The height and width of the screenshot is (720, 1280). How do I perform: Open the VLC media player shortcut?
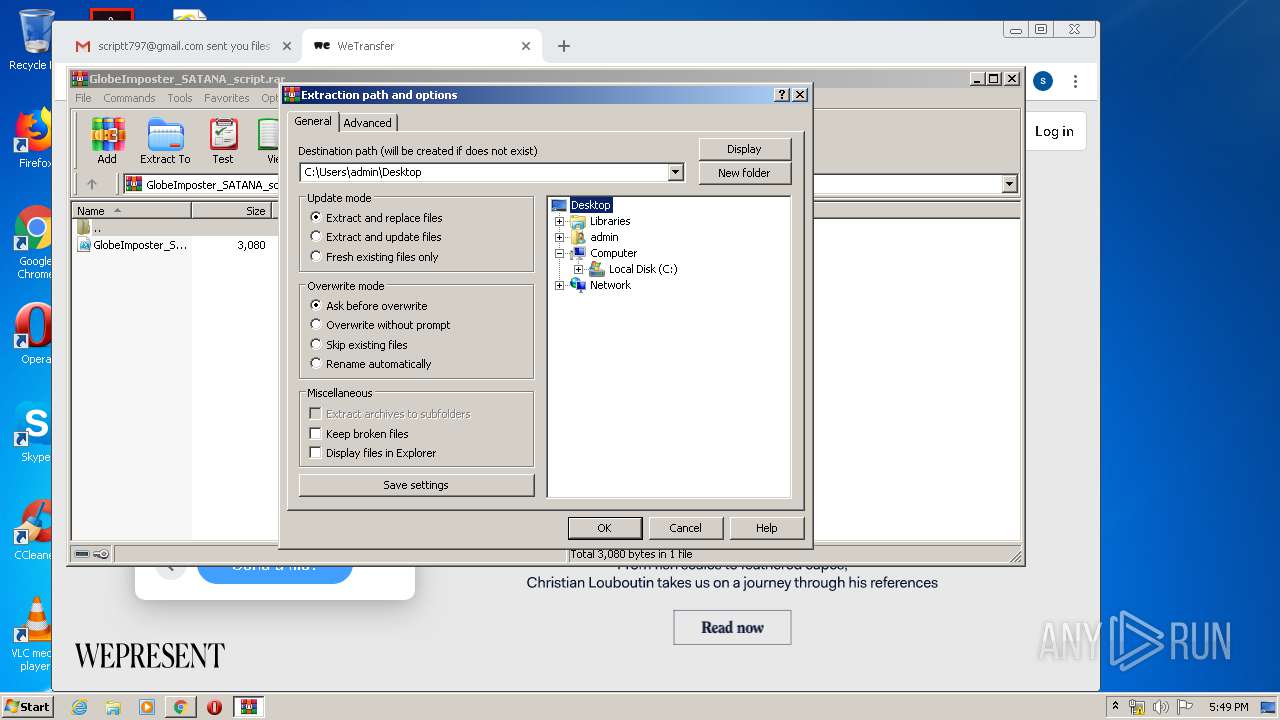coord(34,634)
